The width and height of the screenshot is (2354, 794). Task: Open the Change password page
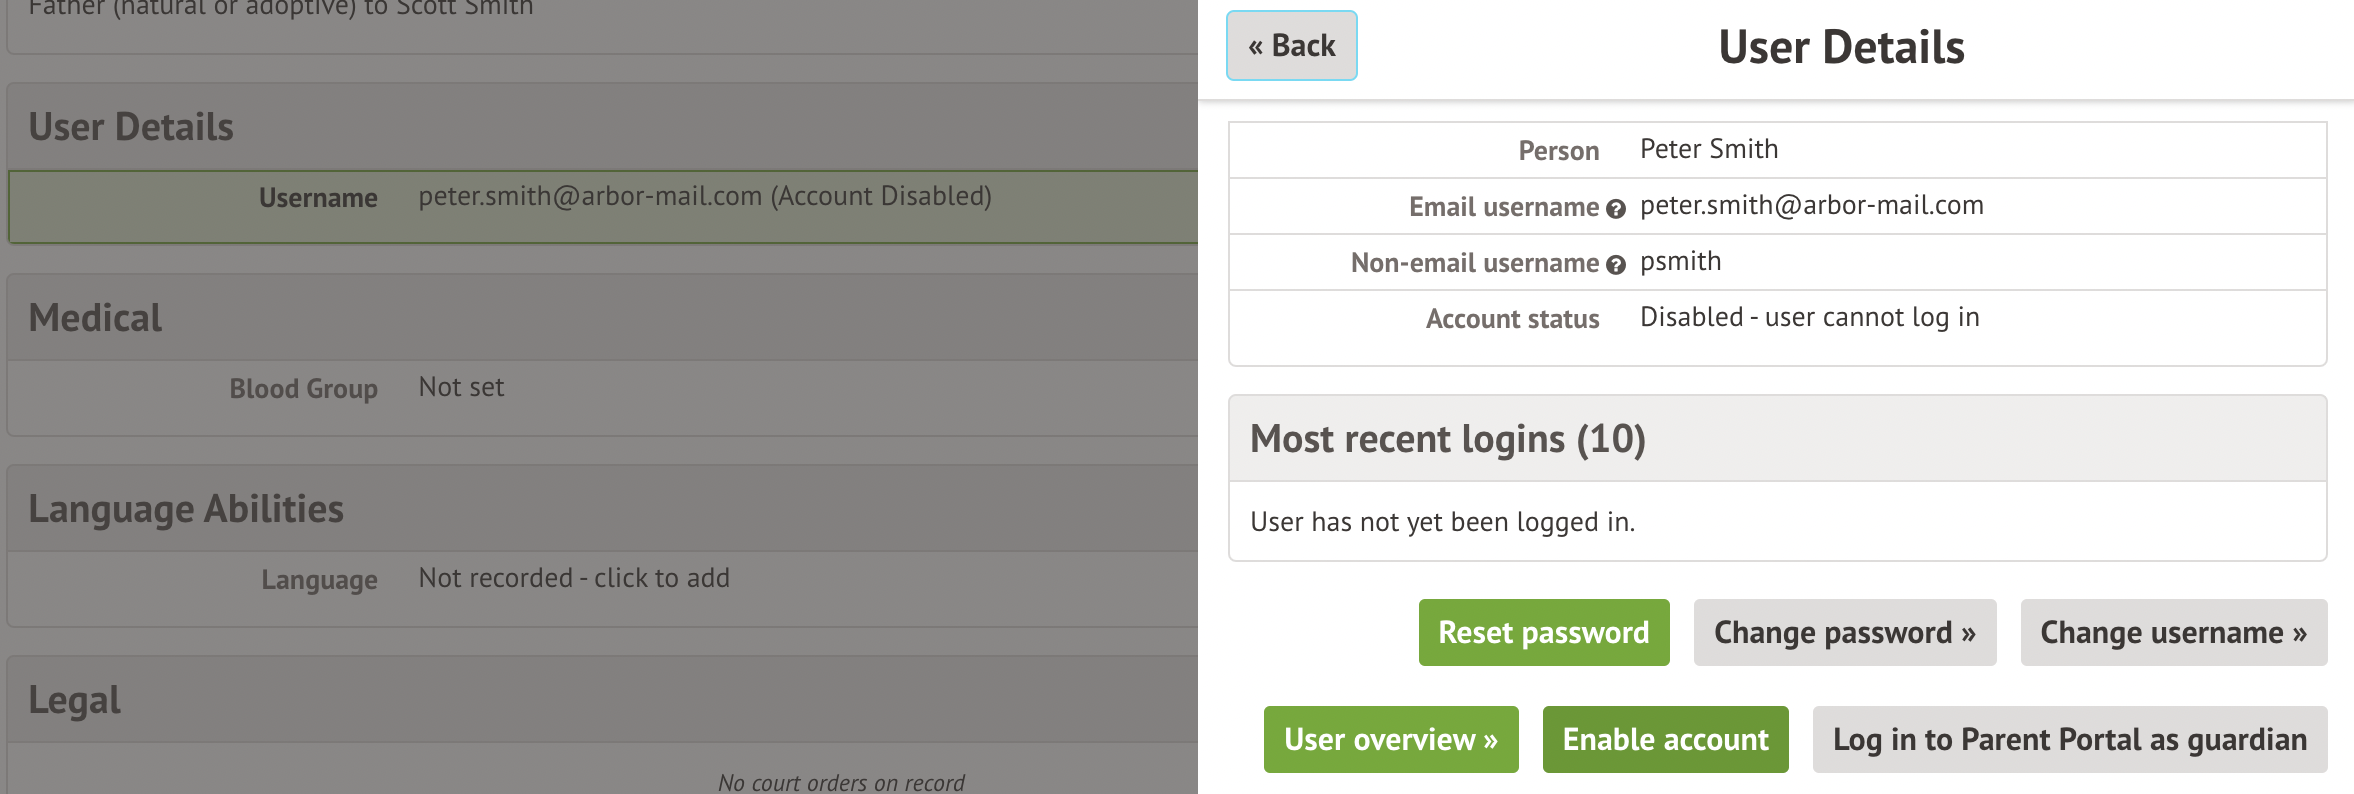pyautogui.click(x=1844, y=632)
